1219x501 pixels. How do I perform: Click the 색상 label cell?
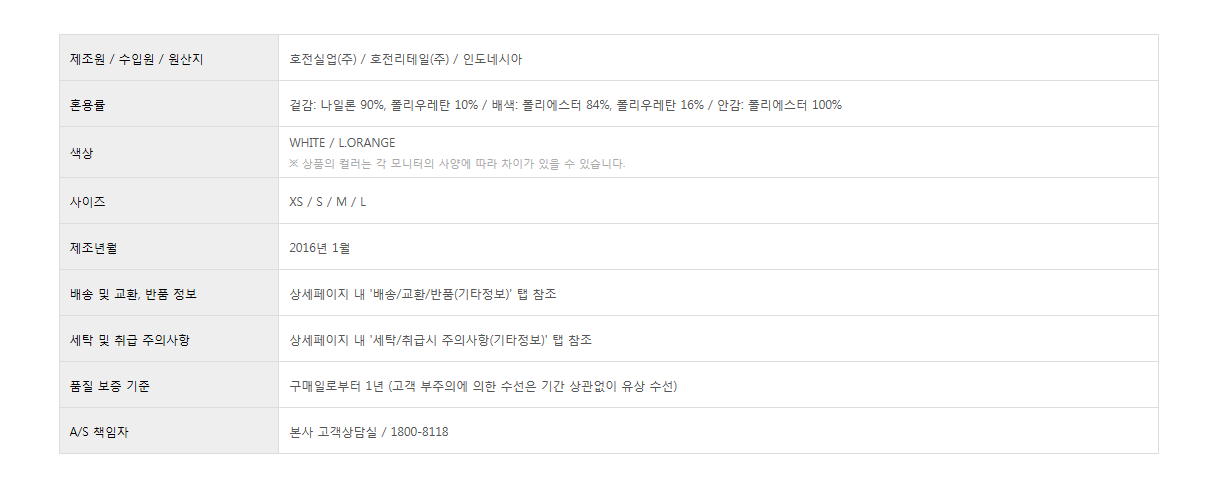[x=82, y=153]
